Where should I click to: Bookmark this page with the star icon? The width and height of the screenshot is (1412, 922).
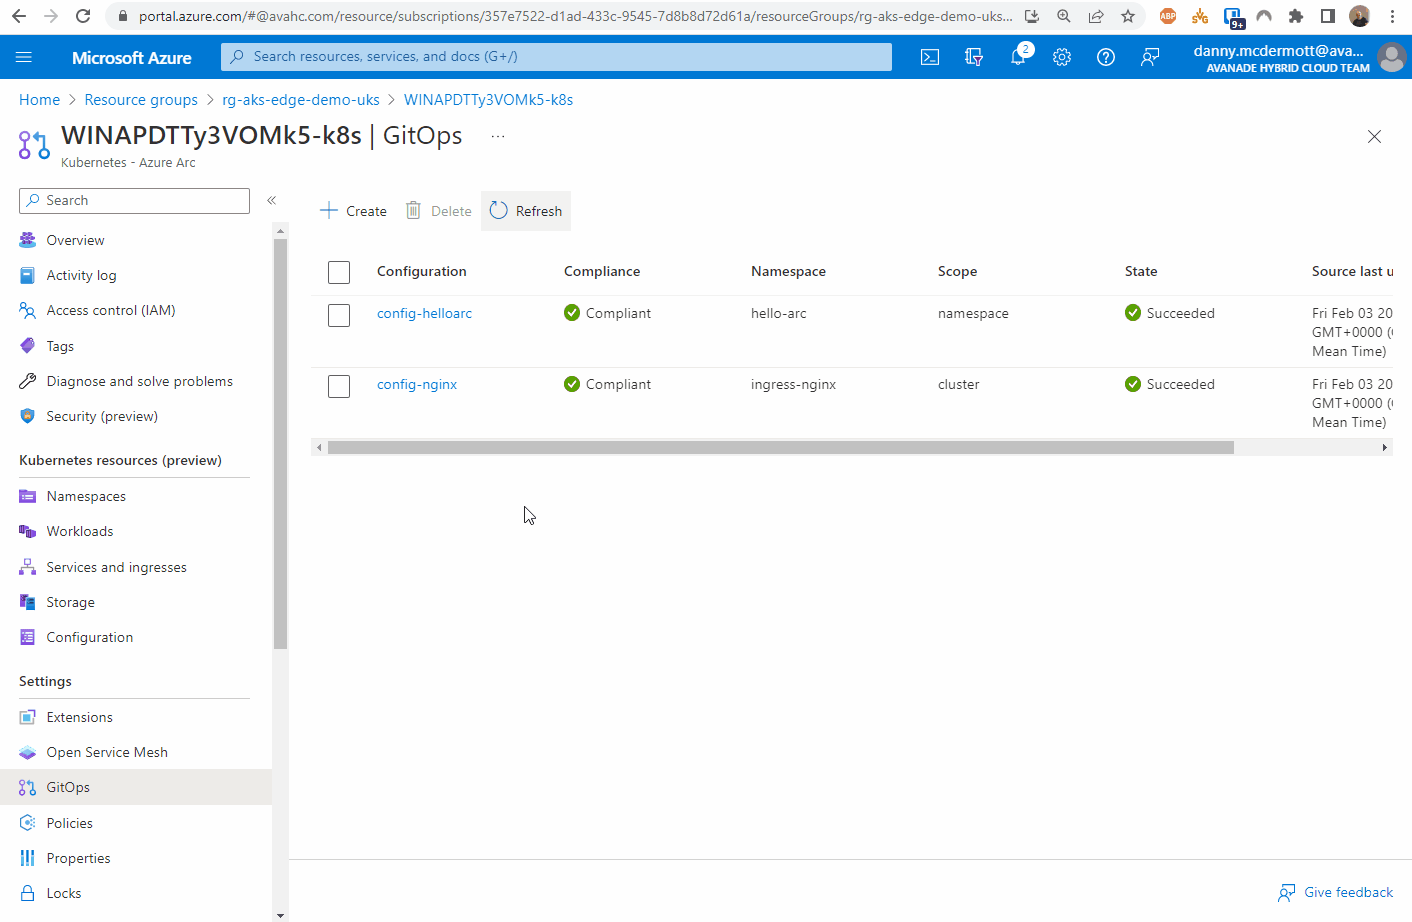[1128, 16]
